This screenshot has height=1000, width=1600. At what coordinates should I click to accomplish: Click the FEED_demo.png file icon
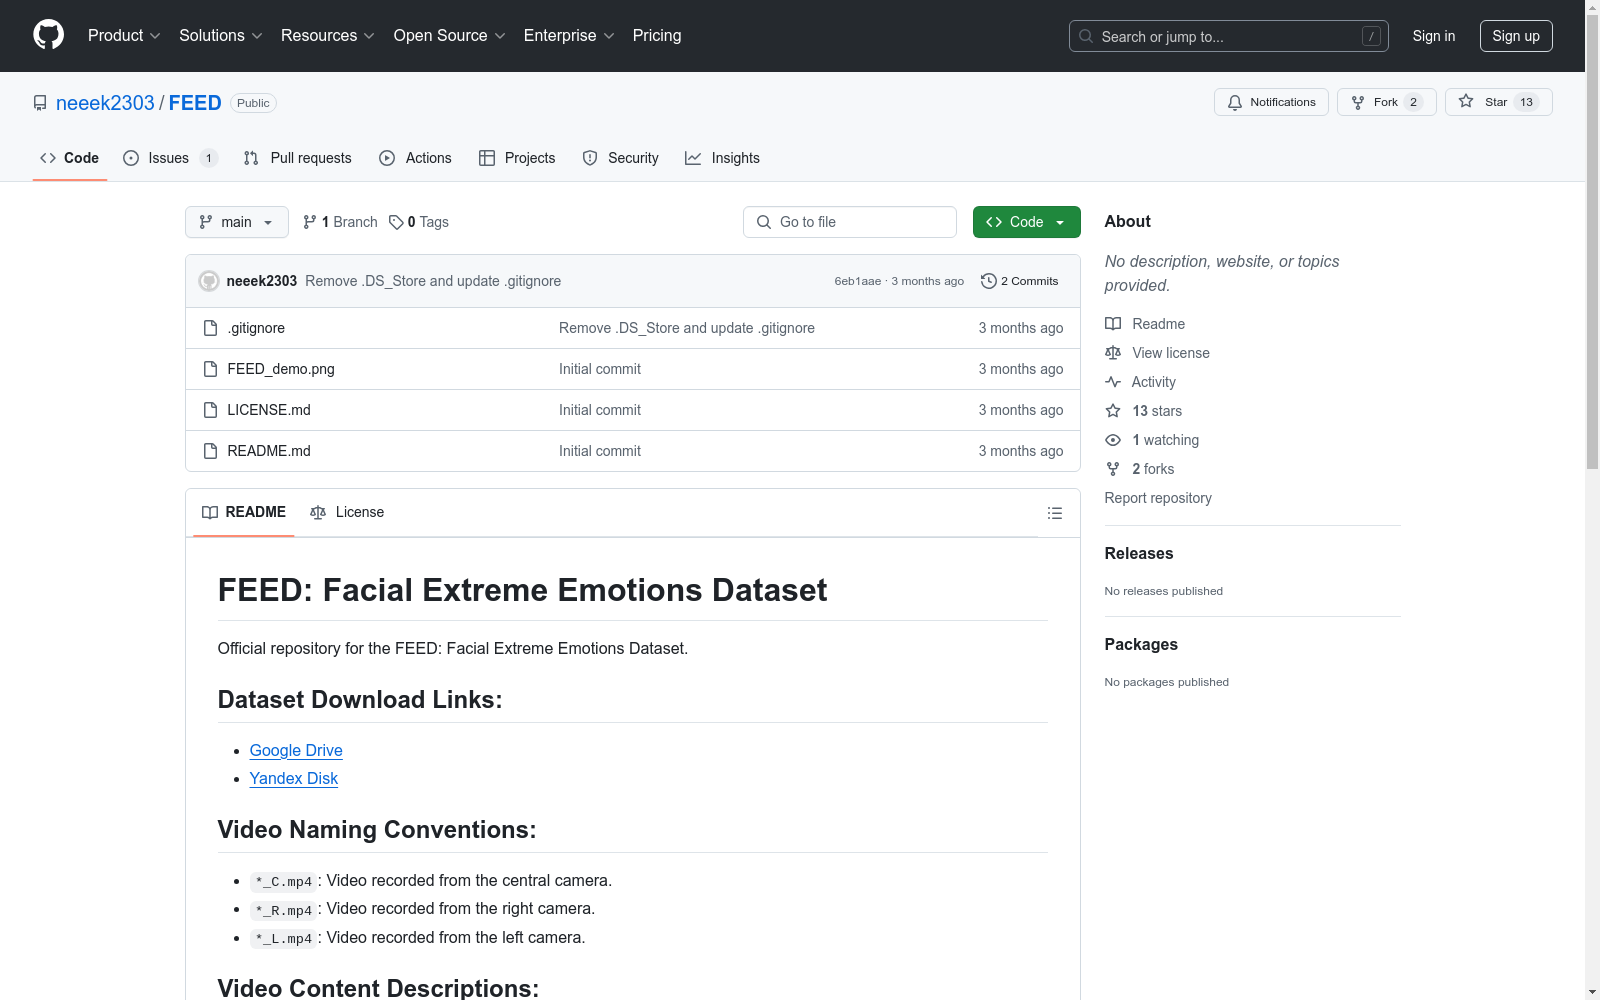click(210, 369)
